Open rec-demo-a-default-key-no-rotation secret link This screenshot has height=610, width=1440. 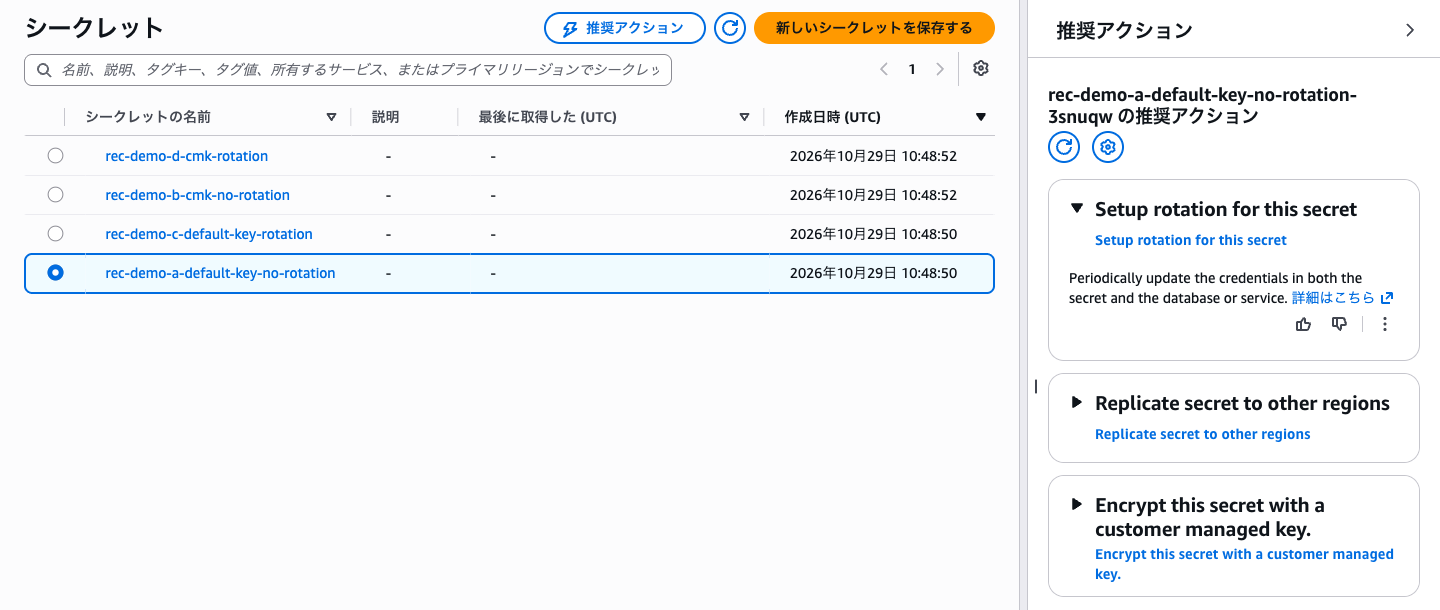pyautogui.click(x=220, y=273)
